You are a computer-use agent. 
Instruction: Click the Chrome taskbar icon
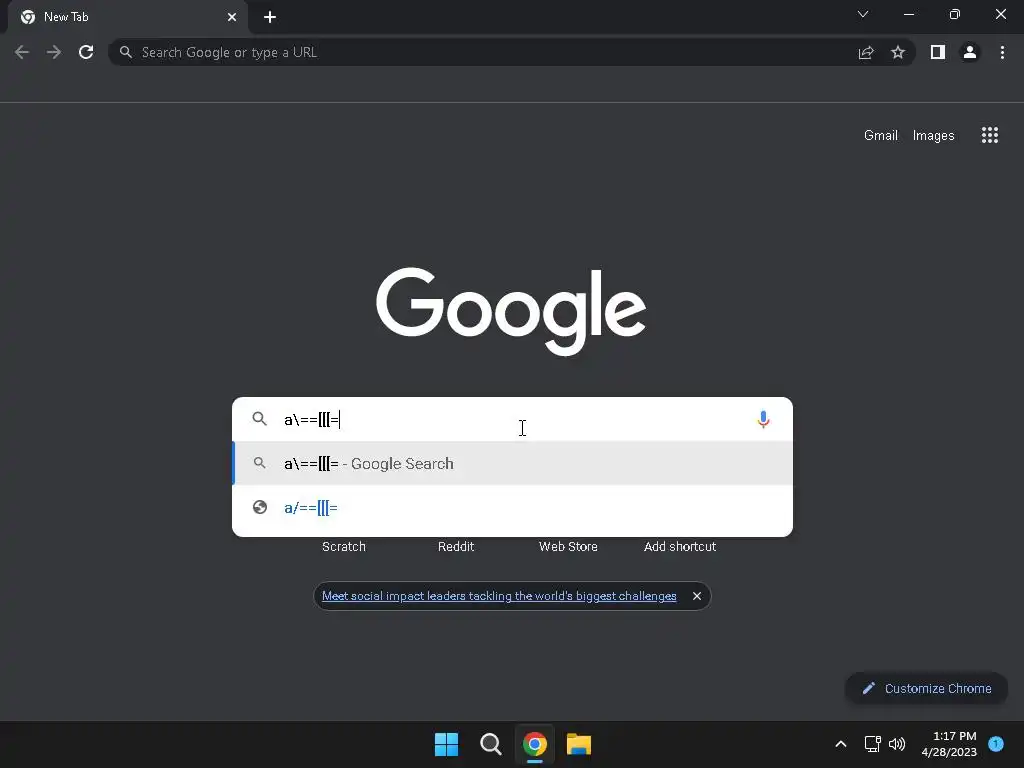click(x=534, y=744)
